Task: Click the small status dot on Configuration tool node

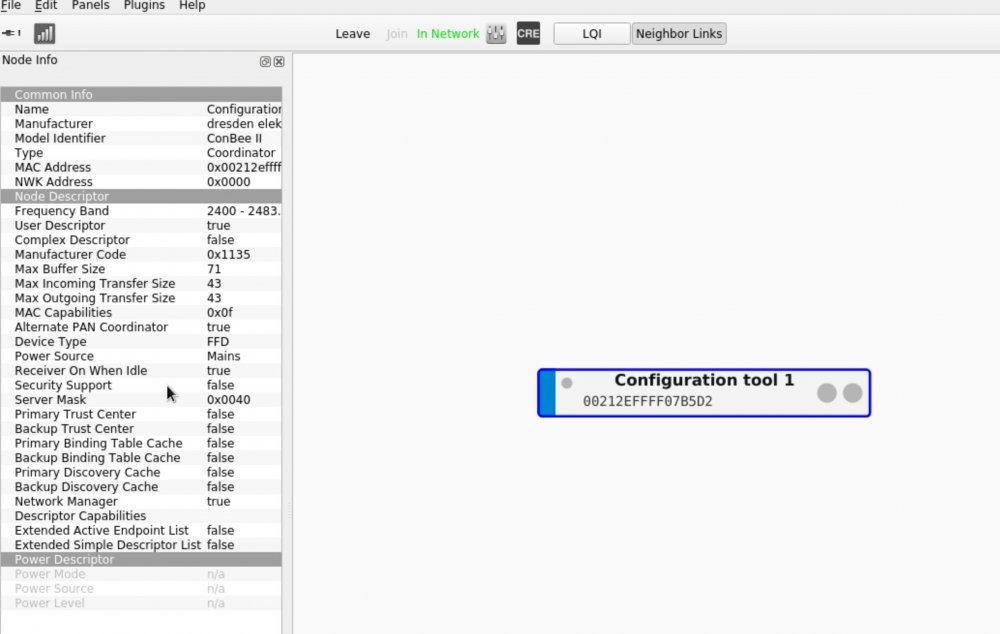Action: (567, 383)
